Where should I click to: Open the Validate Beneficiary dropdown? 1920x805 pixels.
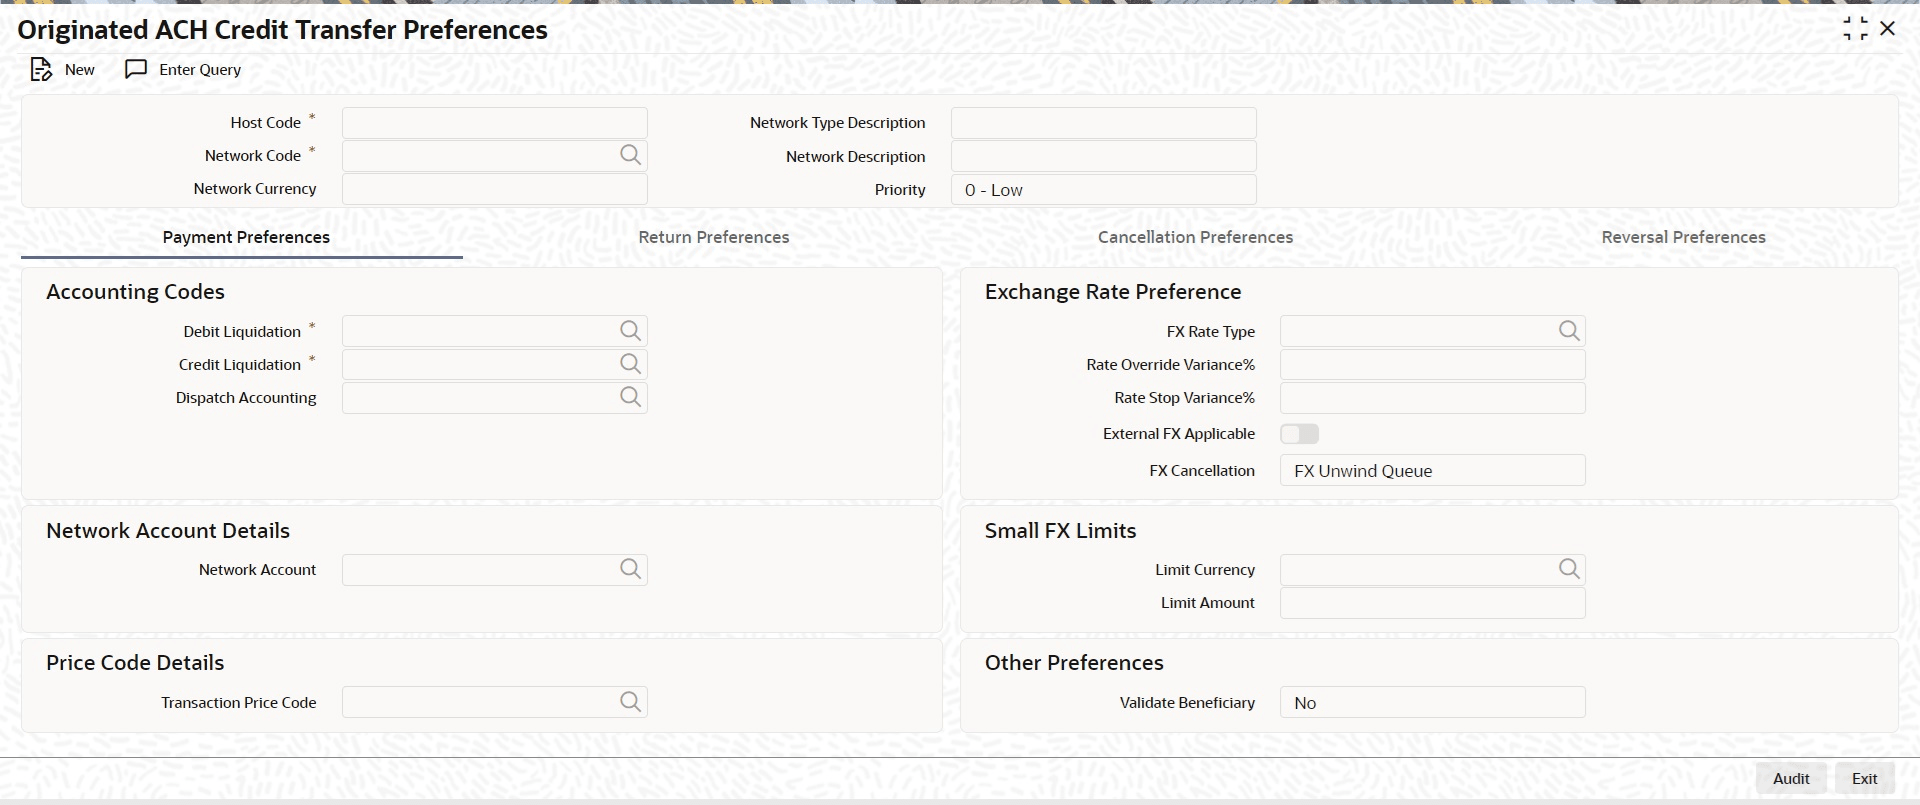point(1432,703)
